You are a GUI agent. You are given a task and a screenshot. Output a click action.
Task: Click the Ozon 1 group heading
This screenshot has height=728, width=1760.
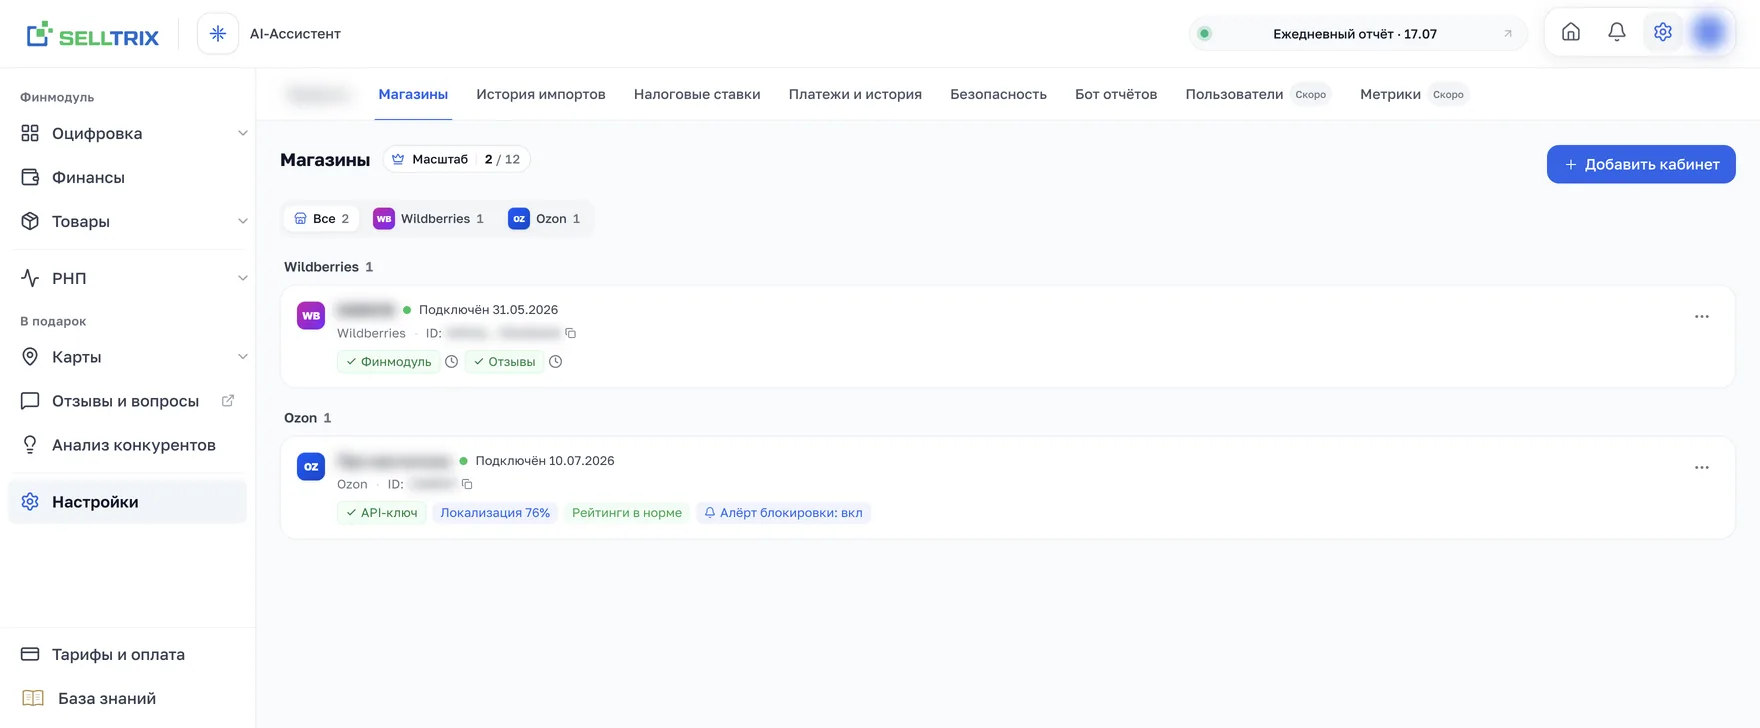pyautogui.click(x=307, y=418)
